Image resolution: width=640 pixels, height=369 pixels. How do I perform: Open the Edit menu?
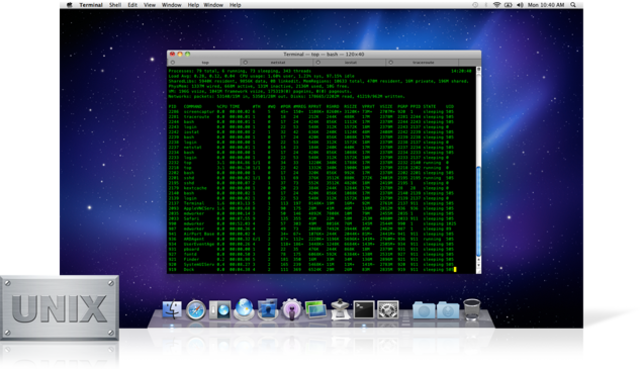[132, 5]
